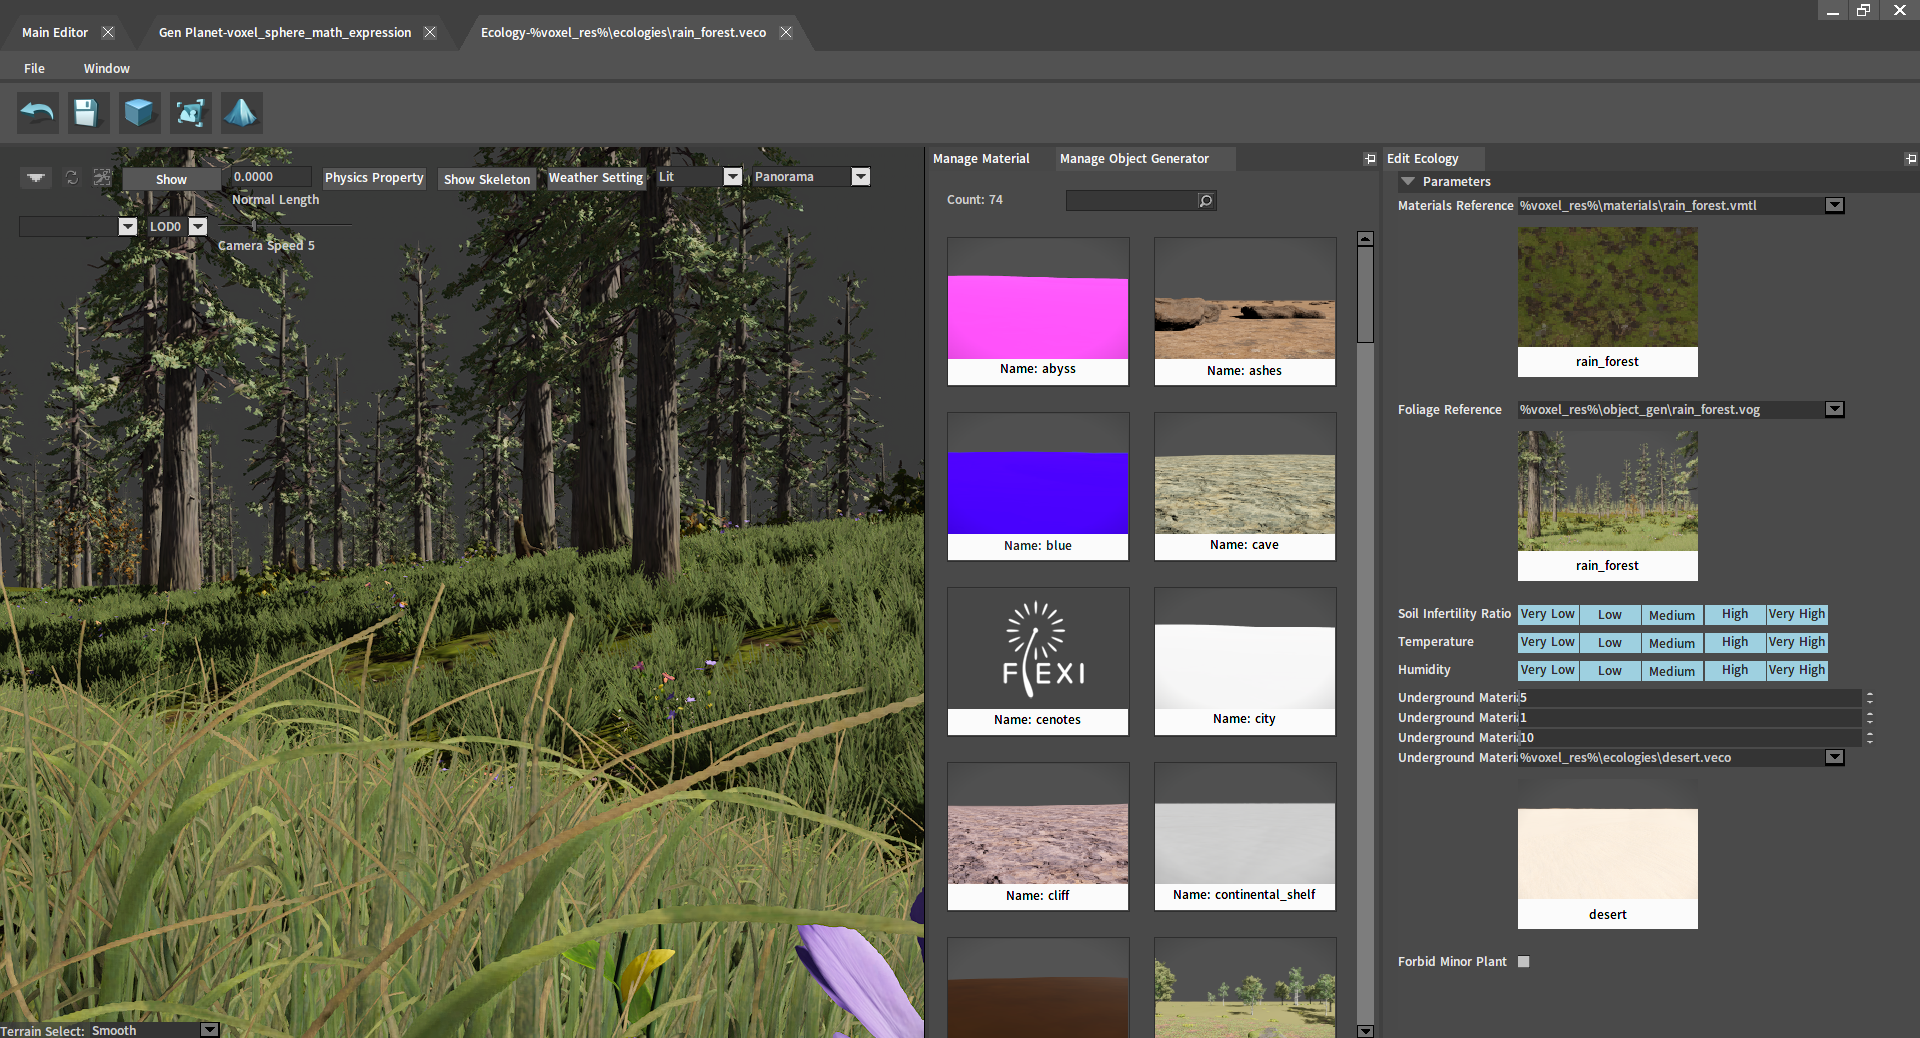The width and height of the screenshot is (1920, 1038).
Task: Click the material search magnifier icon
Action: 1206,201
